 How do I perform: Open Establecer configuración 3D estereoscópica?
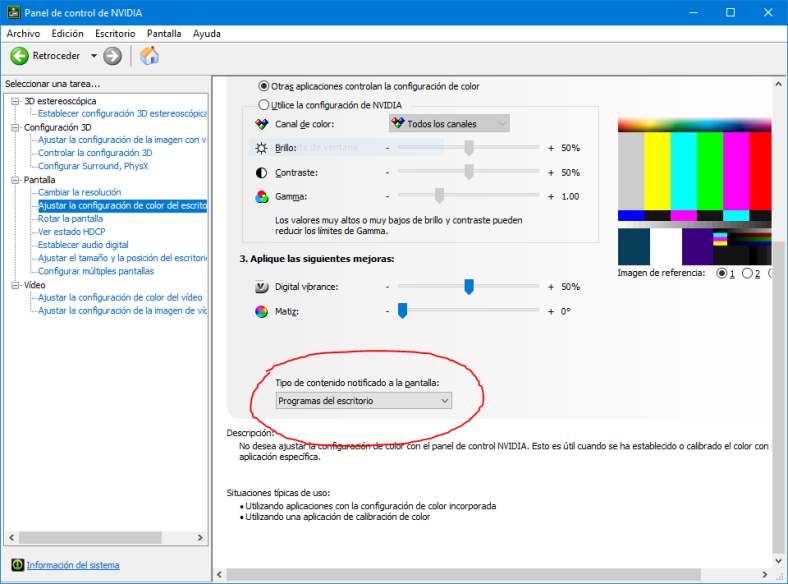click(122, 114)
